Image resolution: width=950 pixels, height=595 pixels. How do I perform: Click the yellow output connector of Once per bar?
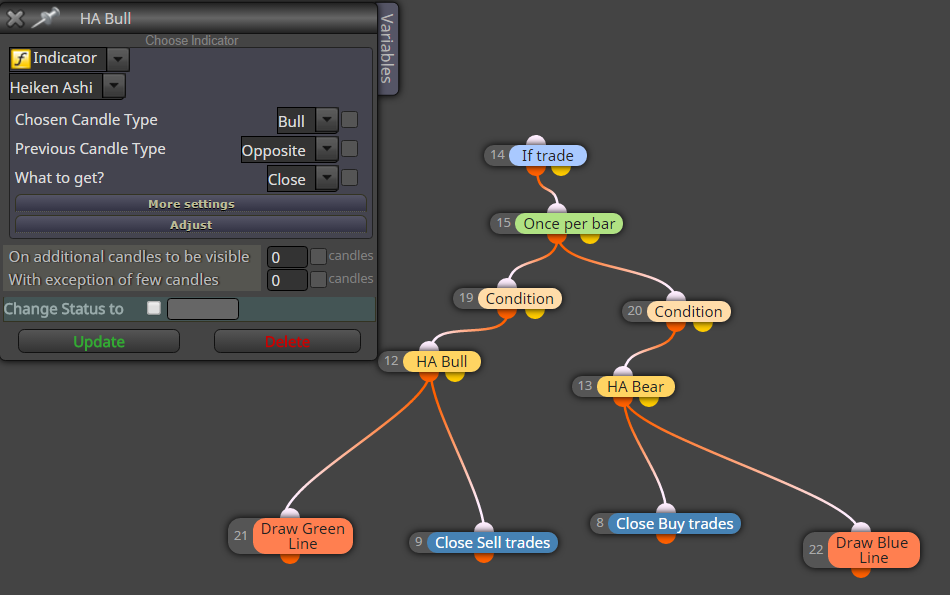[590, 238]
